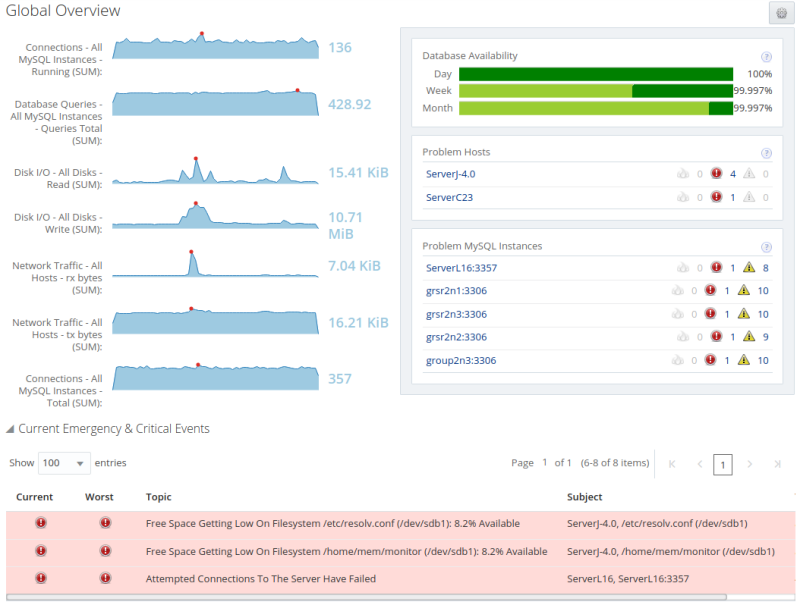Open help icon for Problem MySQL Instances
The width and height of the screenshot is (800, 605).
[766, 247]
